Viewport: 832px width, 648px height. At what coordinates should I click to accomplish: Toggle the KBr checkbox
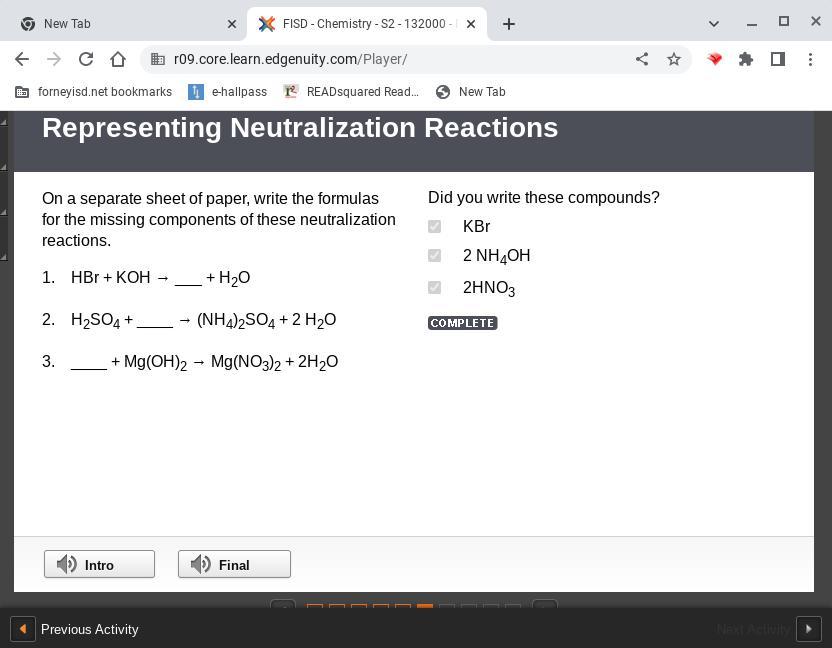pos(434,227)
